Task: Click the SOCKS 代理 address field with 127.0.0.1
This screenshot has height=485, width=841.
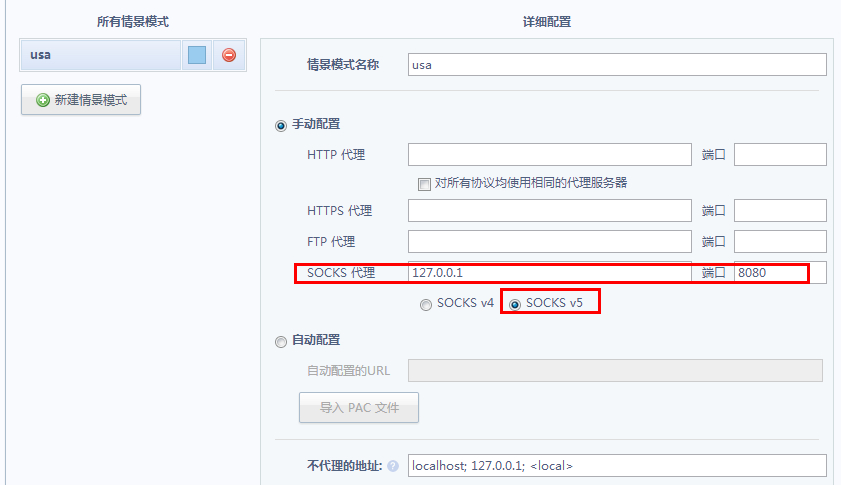Action: 550,273
